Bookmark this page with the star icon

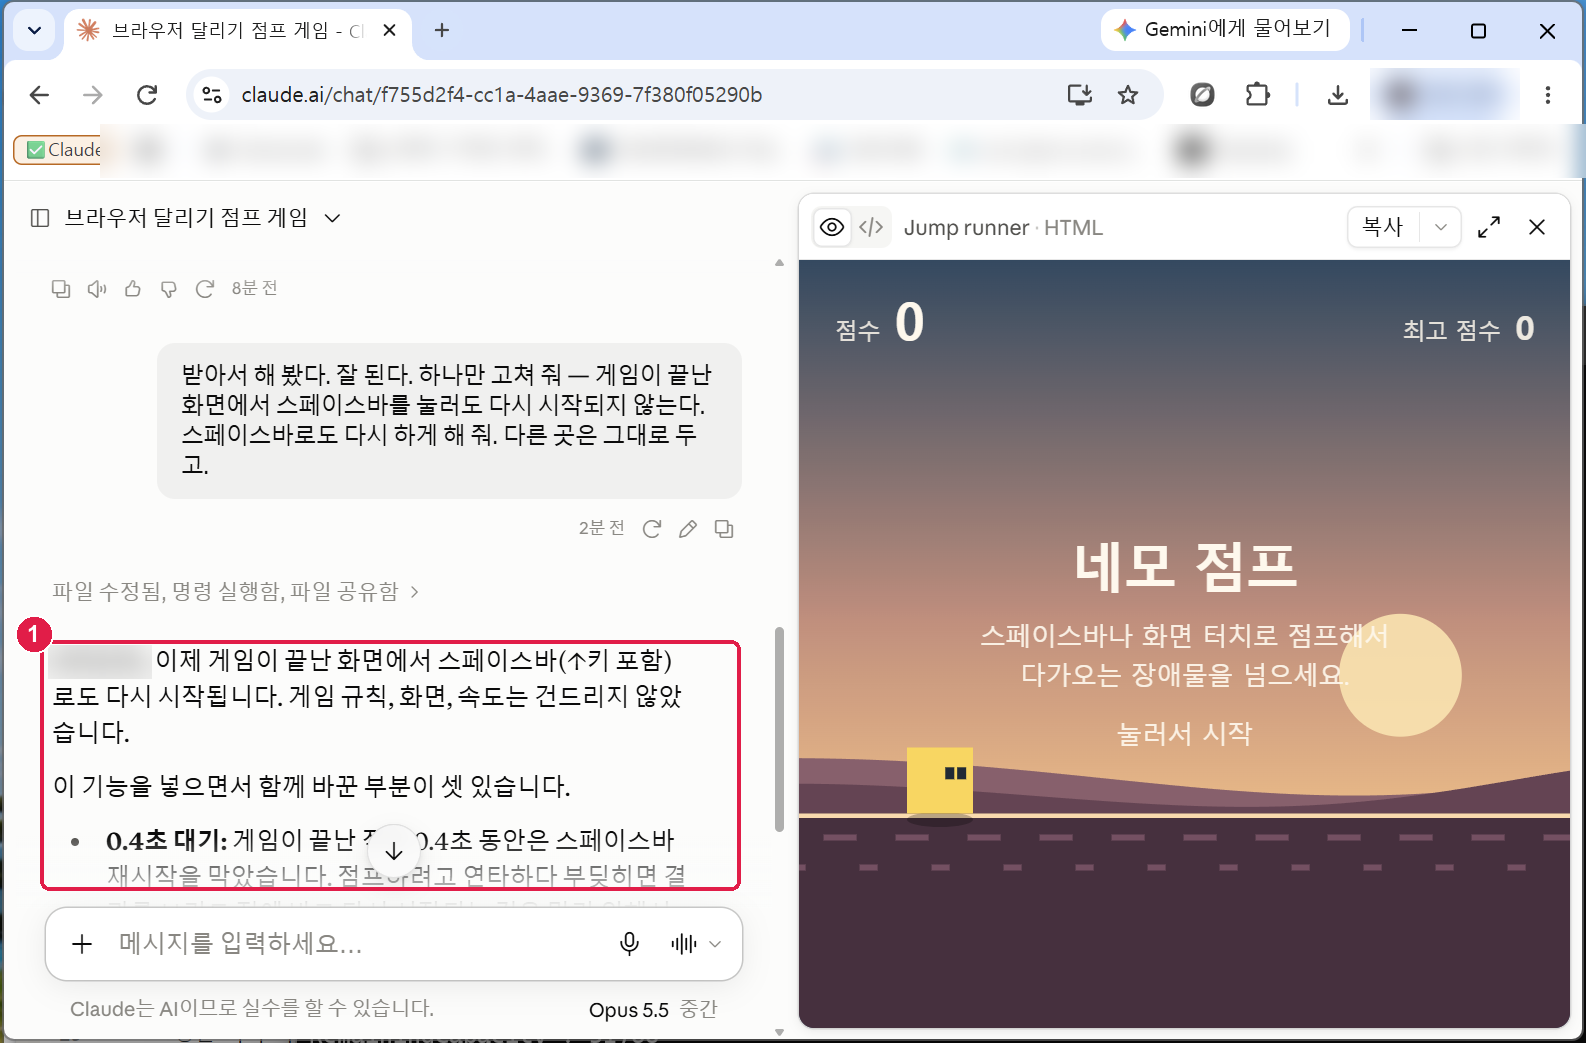pyautogui.click(x=1128, y=95)
